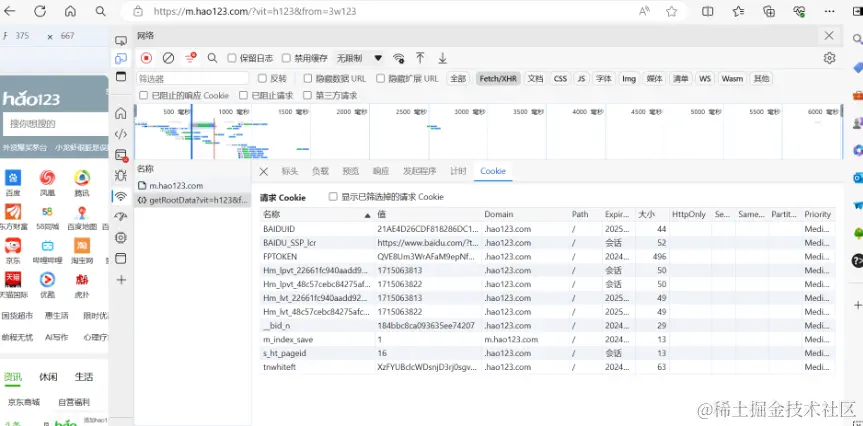Image resolution: width=863 pixels, height=426 pixels.
Task: Toggle 隐藏扩展 URL checkbox
Action: point(380,79)
